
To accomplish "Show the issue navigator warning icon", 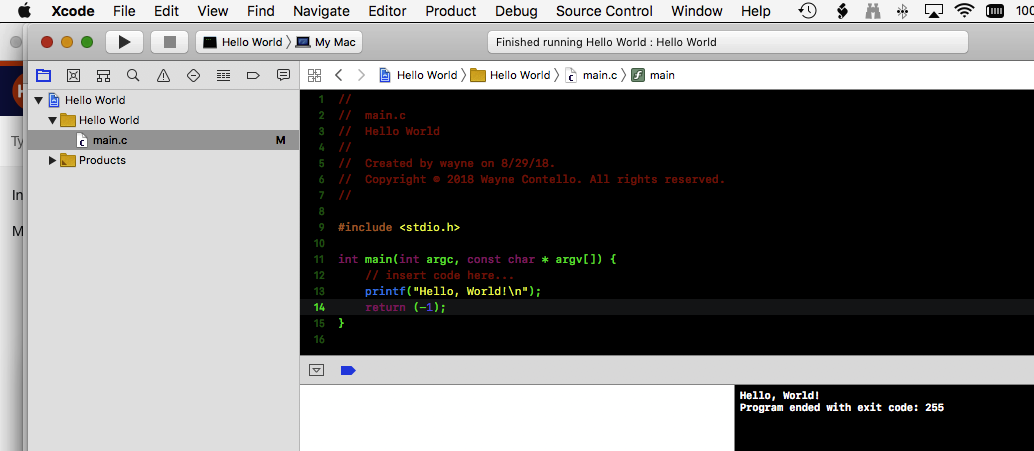I will click(163, 75).
